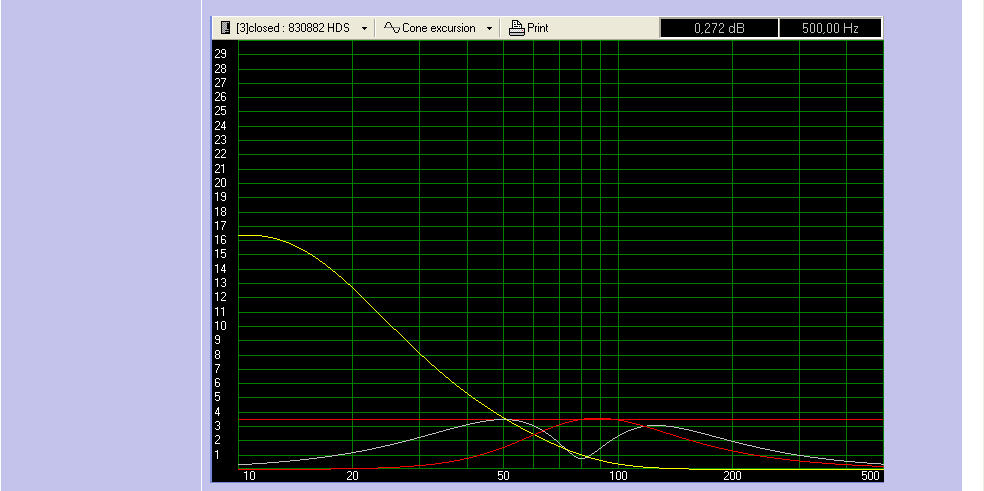Expand the Cone excursion graph type dropdown arrow
This screenshot has height=491, width=984.
(489, 28)
